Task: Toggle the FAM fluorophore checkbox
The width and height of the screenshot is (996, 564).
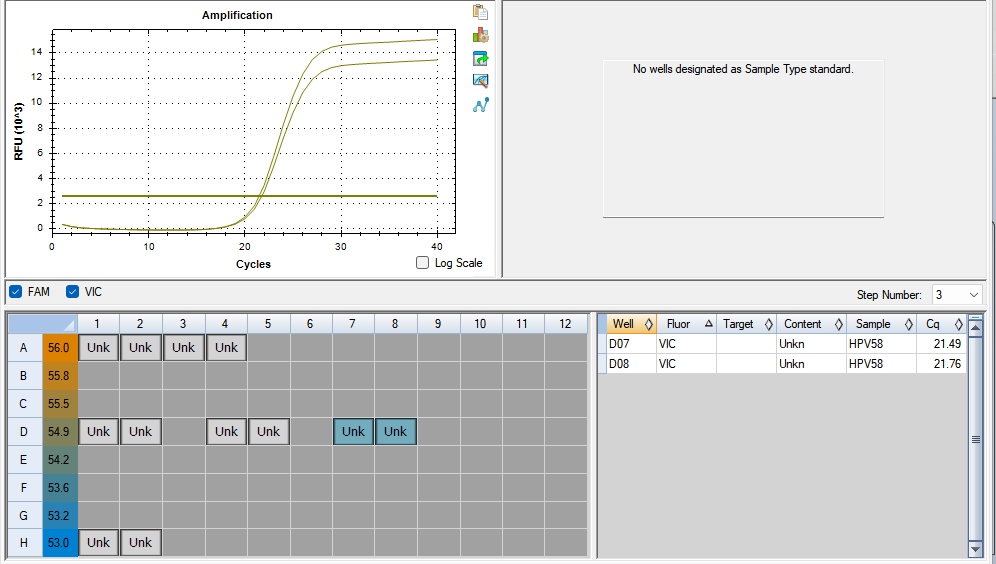Action: click(x=16, y=292)
